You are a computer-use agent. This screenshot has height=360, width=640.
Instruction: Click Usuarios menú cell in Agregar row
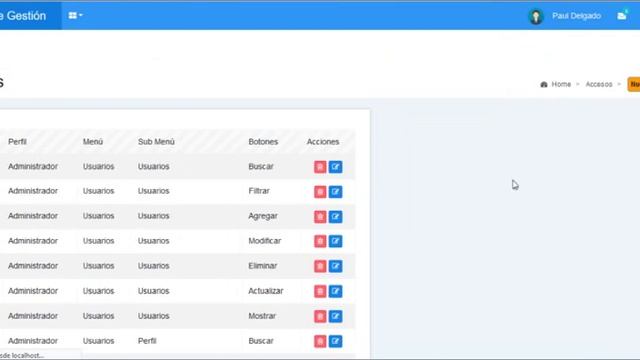(98, 216)
